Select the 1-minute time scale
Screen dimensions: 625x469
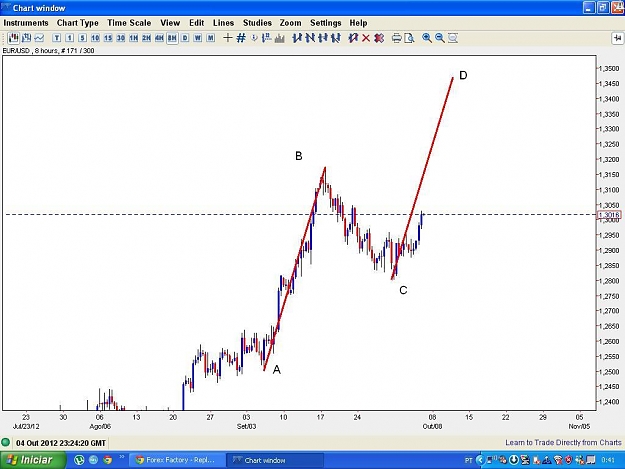(69, 38)
